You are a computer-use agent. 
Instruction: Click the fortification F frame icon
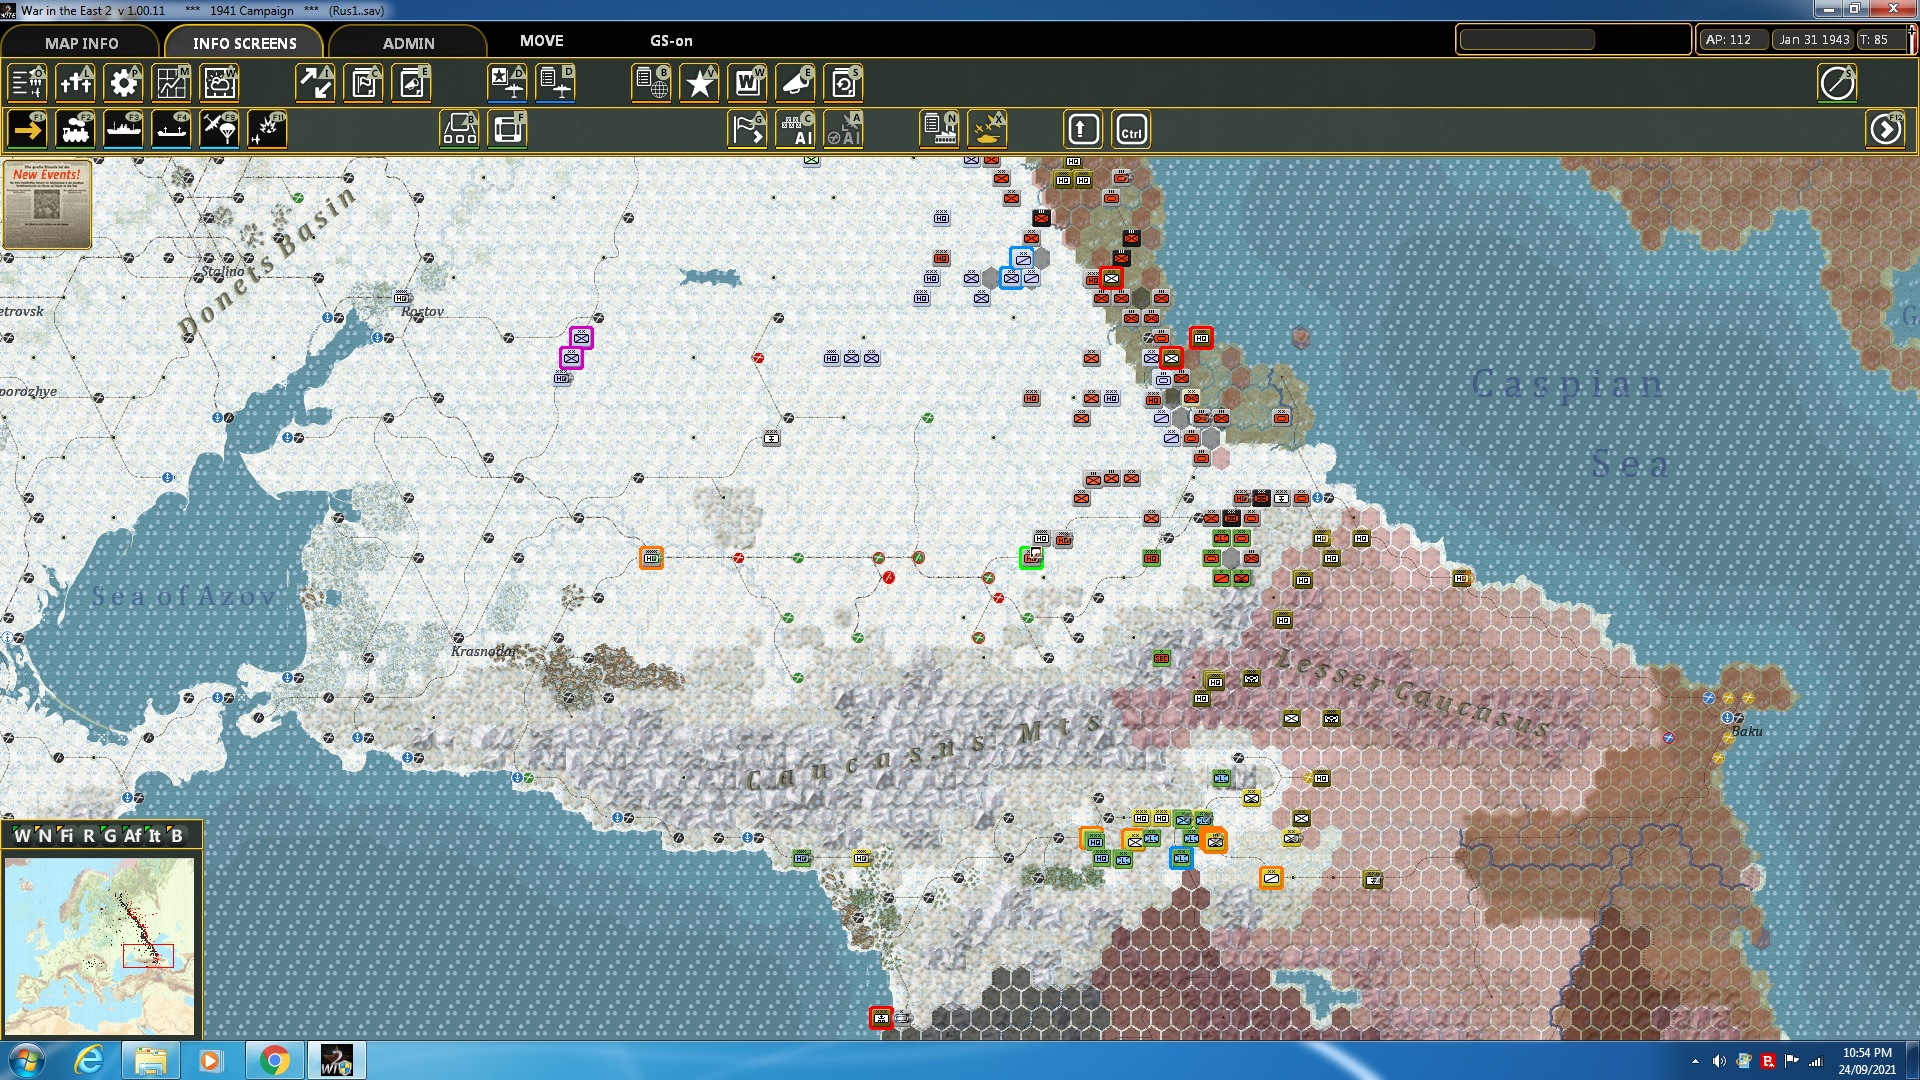click(508, 130)
